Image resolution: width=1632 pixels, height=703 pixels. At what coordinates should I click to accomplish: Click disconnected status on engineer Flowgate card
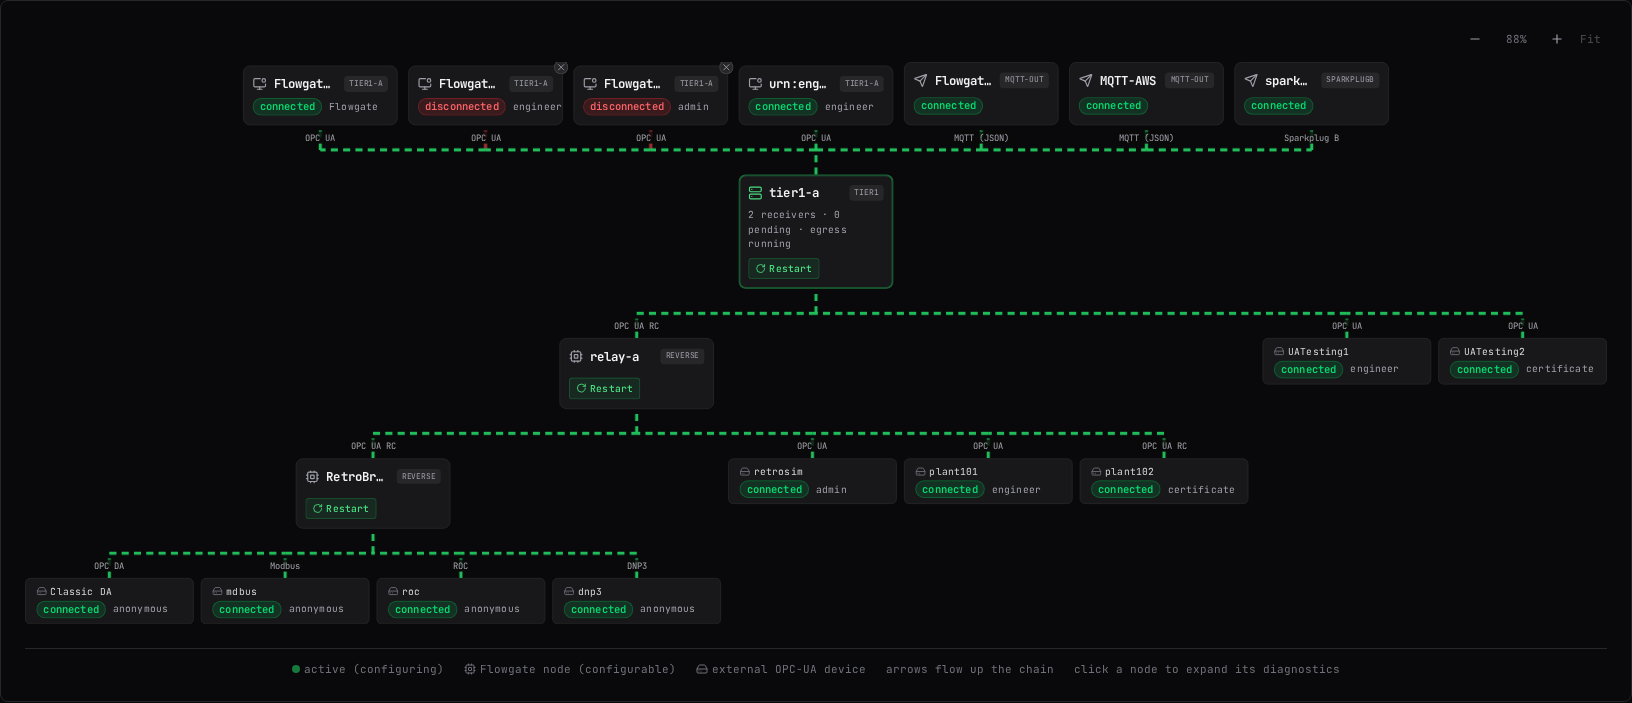tap(462, 107)
